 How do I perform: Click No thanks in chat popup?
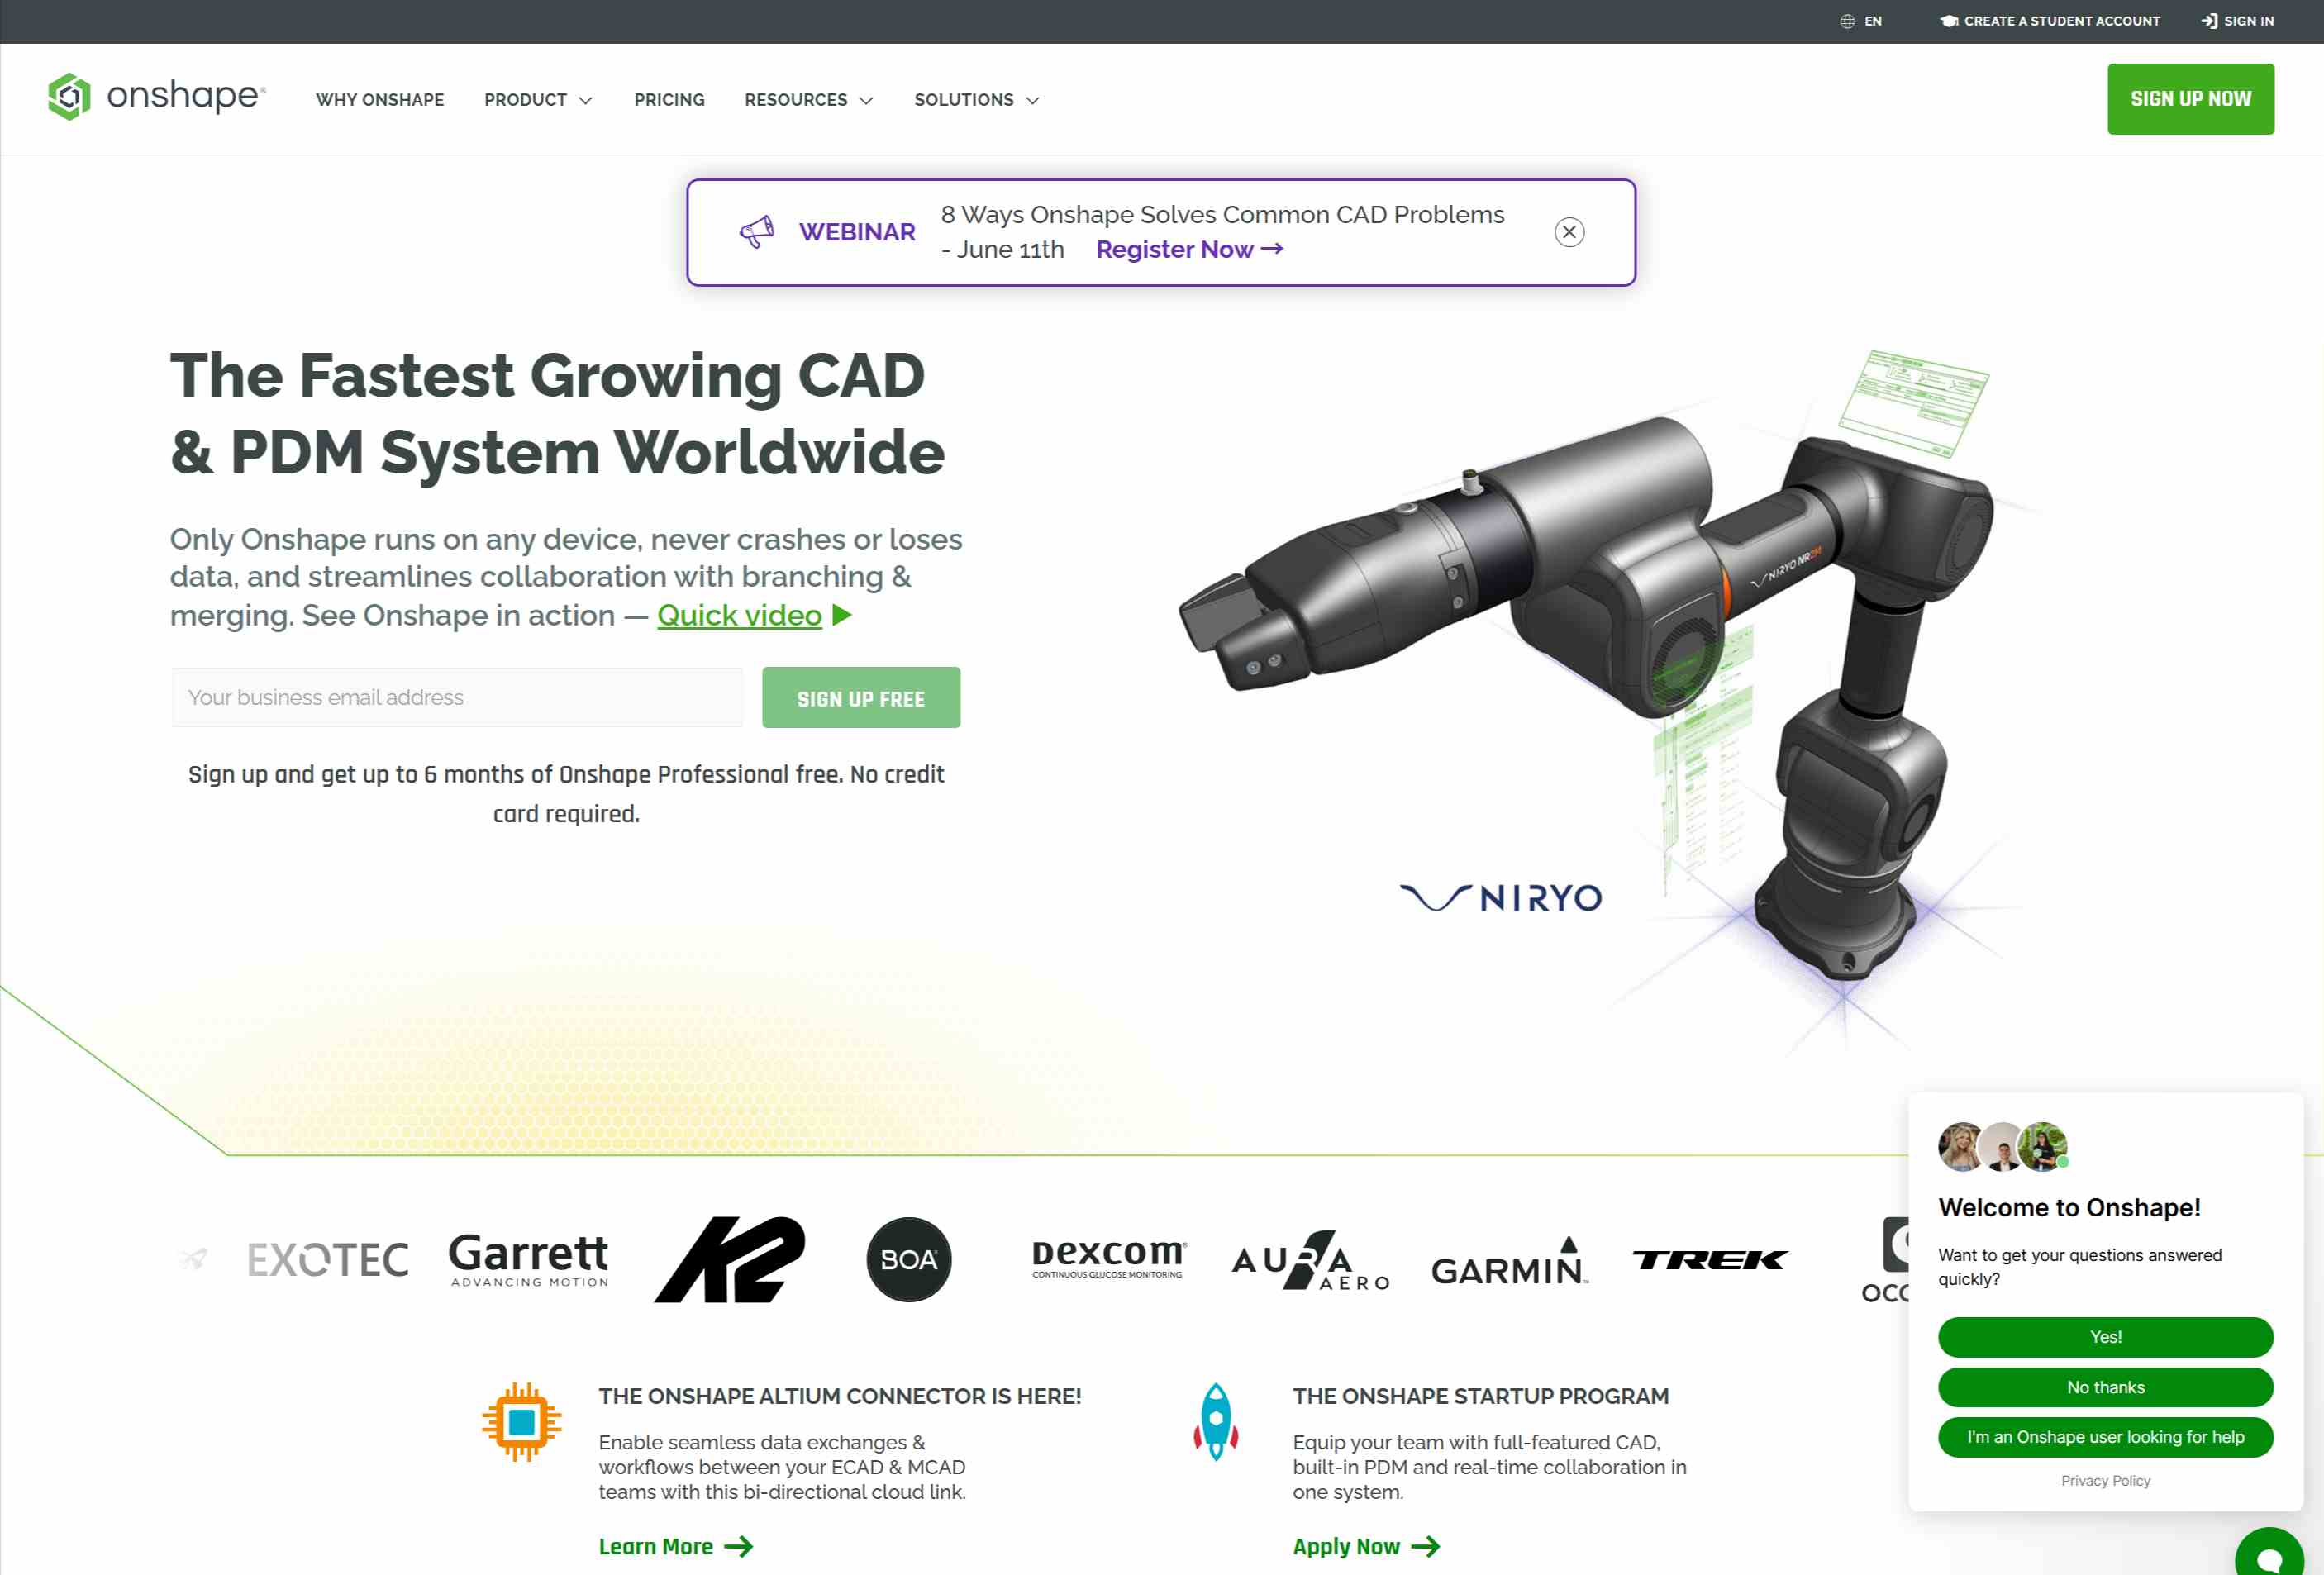coord(2105,1387)
